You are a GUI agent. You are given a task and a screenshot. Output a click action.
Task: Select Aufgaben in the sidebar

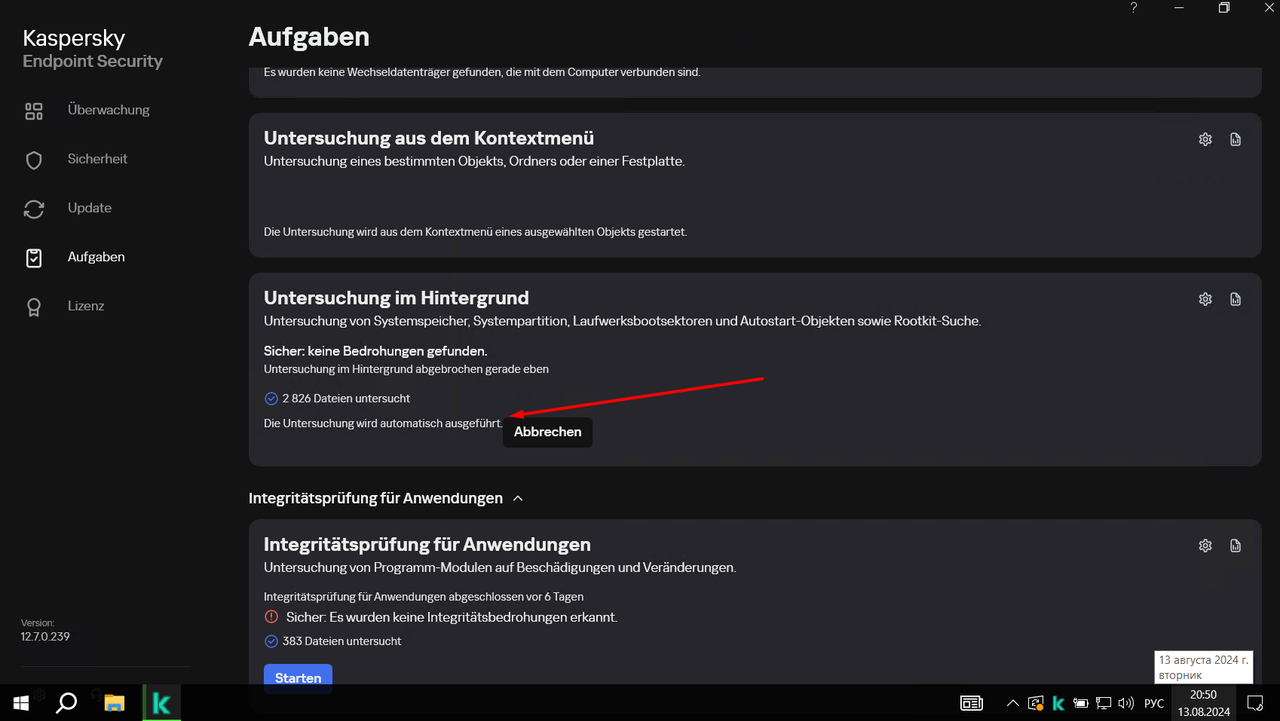tap(96, 257)
